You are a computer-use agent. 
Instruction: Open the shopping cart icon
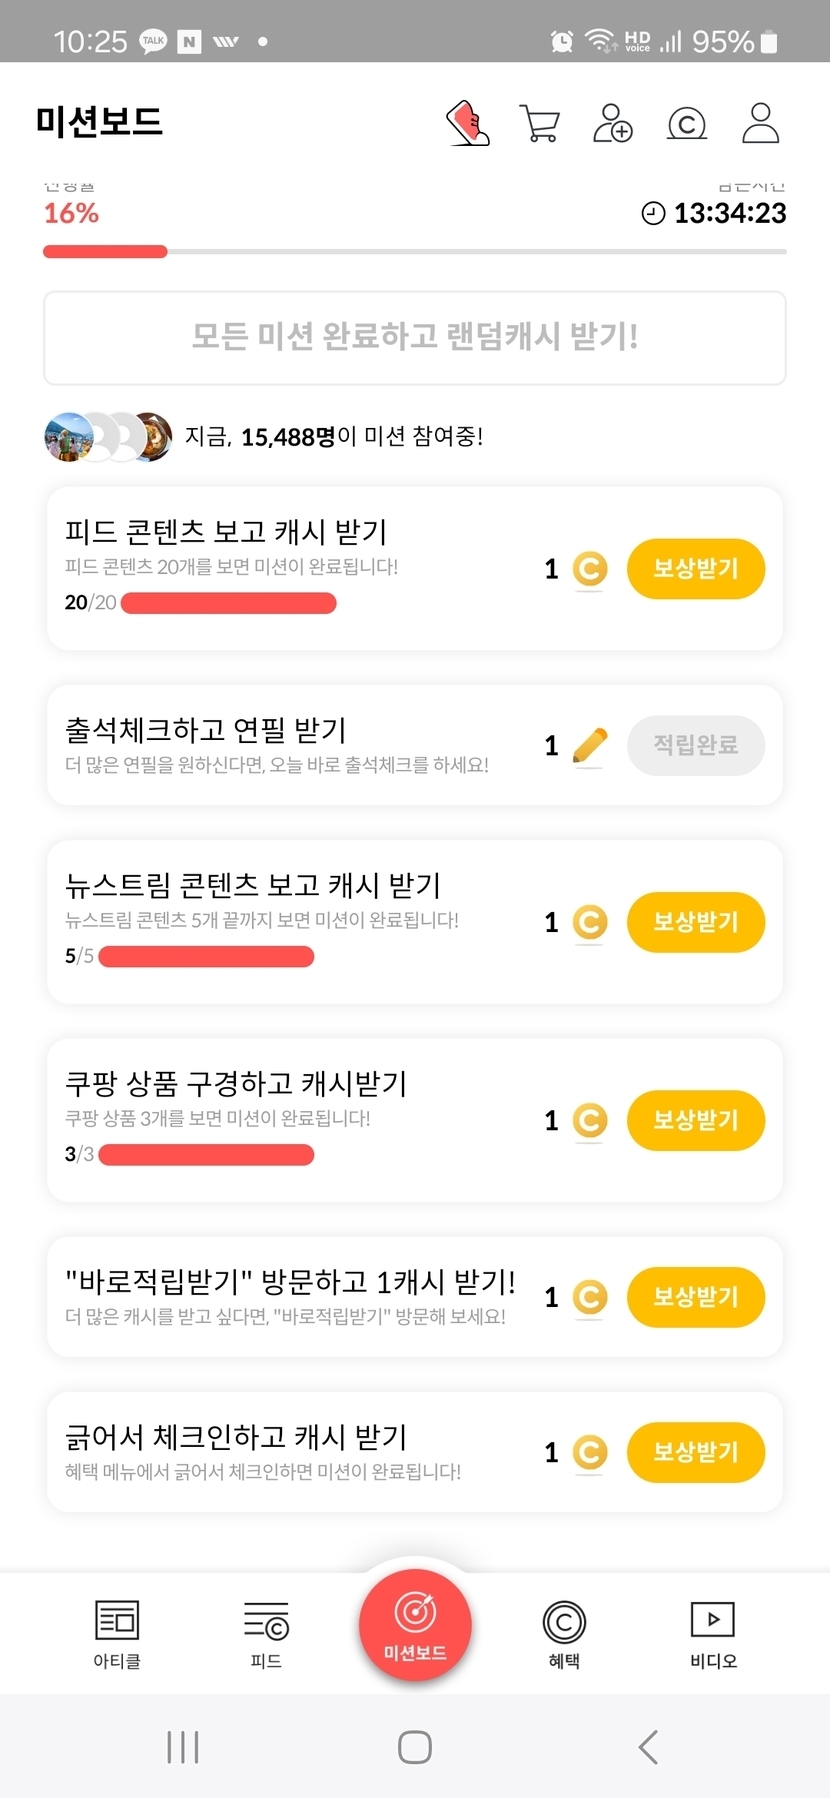[x=540, y=124]
